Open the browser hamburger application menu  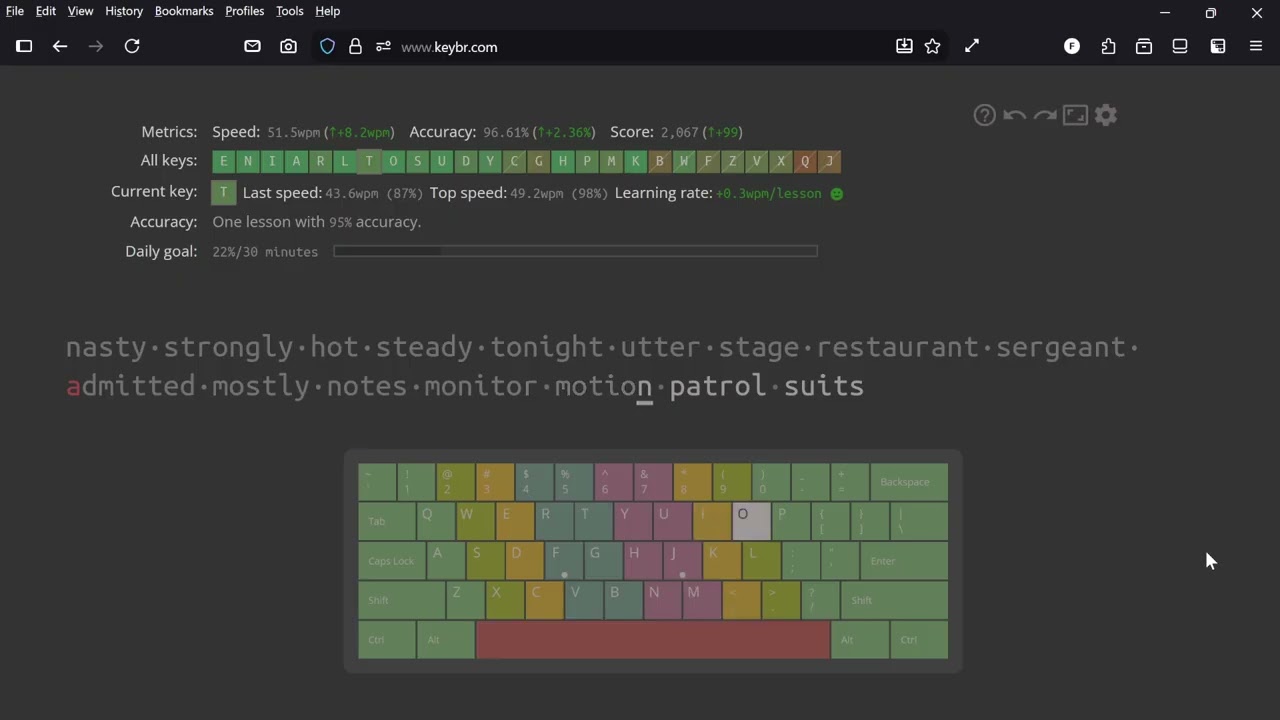pyautogui.click(x=1256, y=46)
